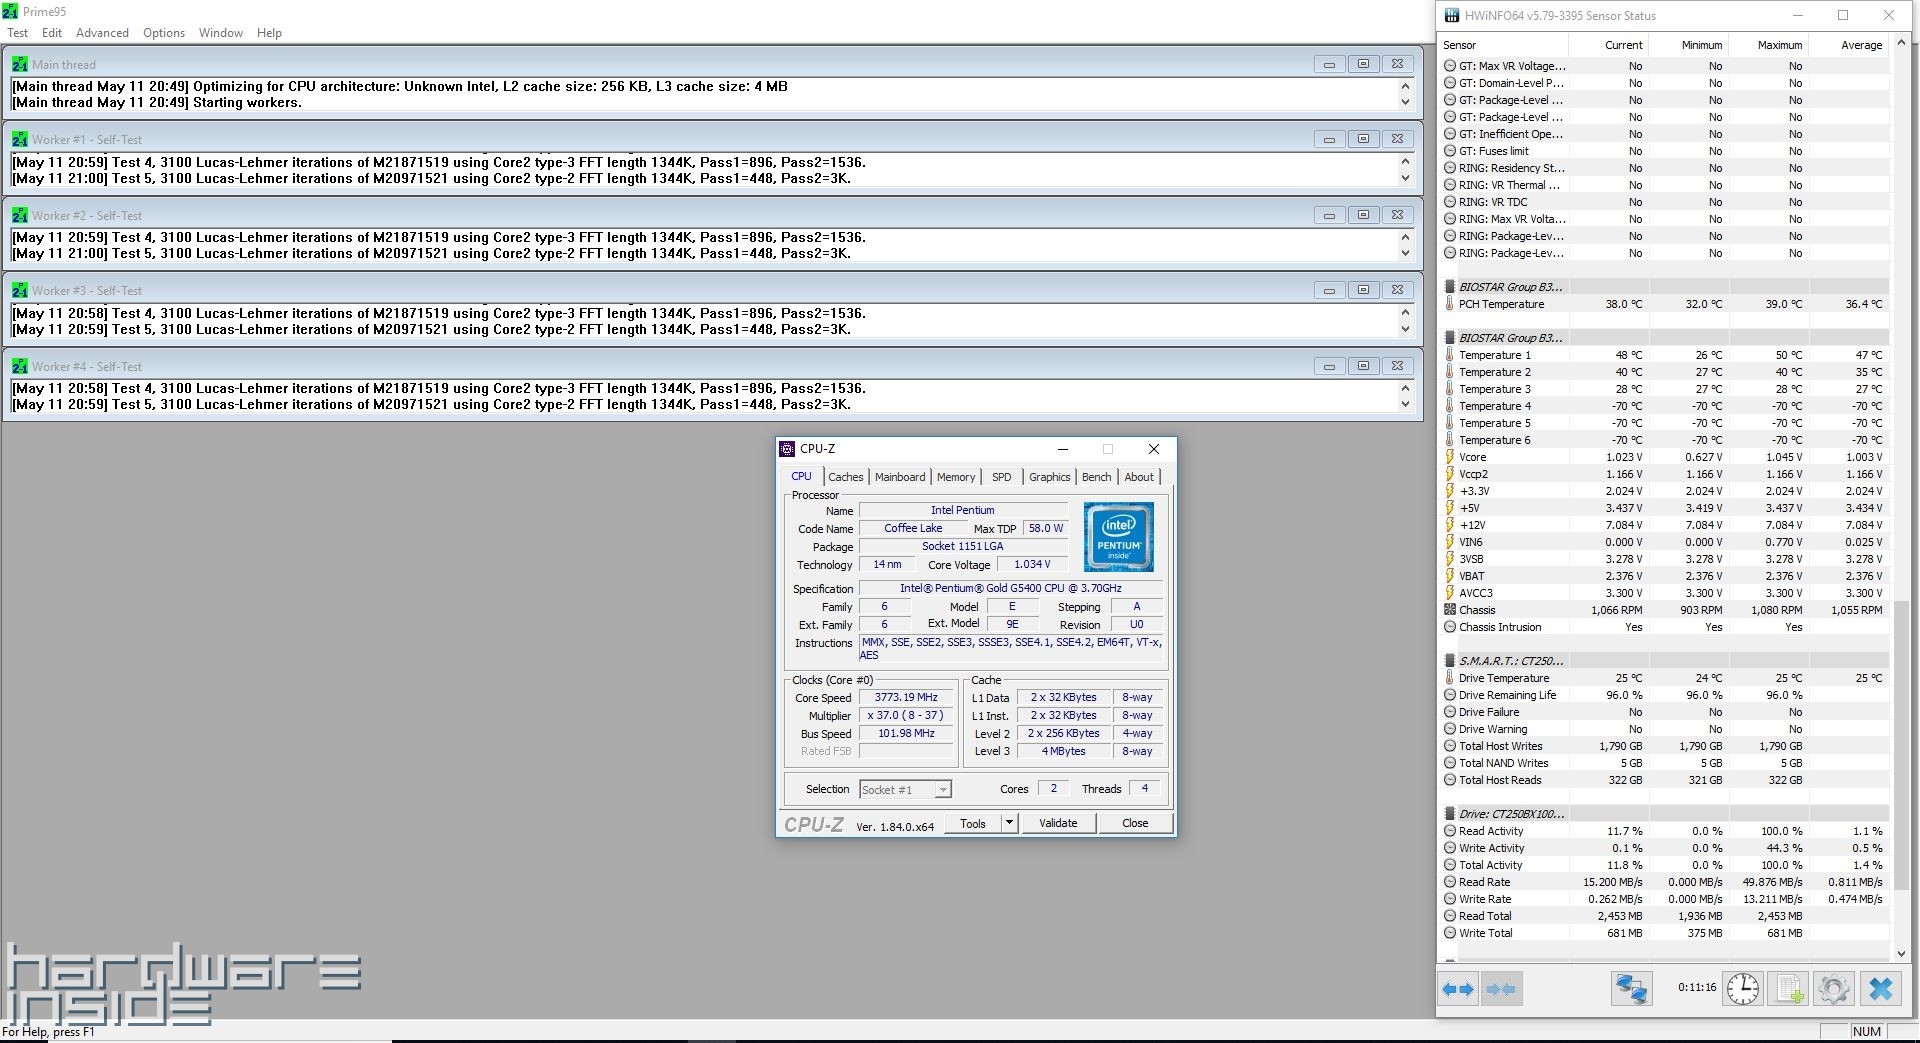Click the circle icon beside Read Activity

point(1449,831)
